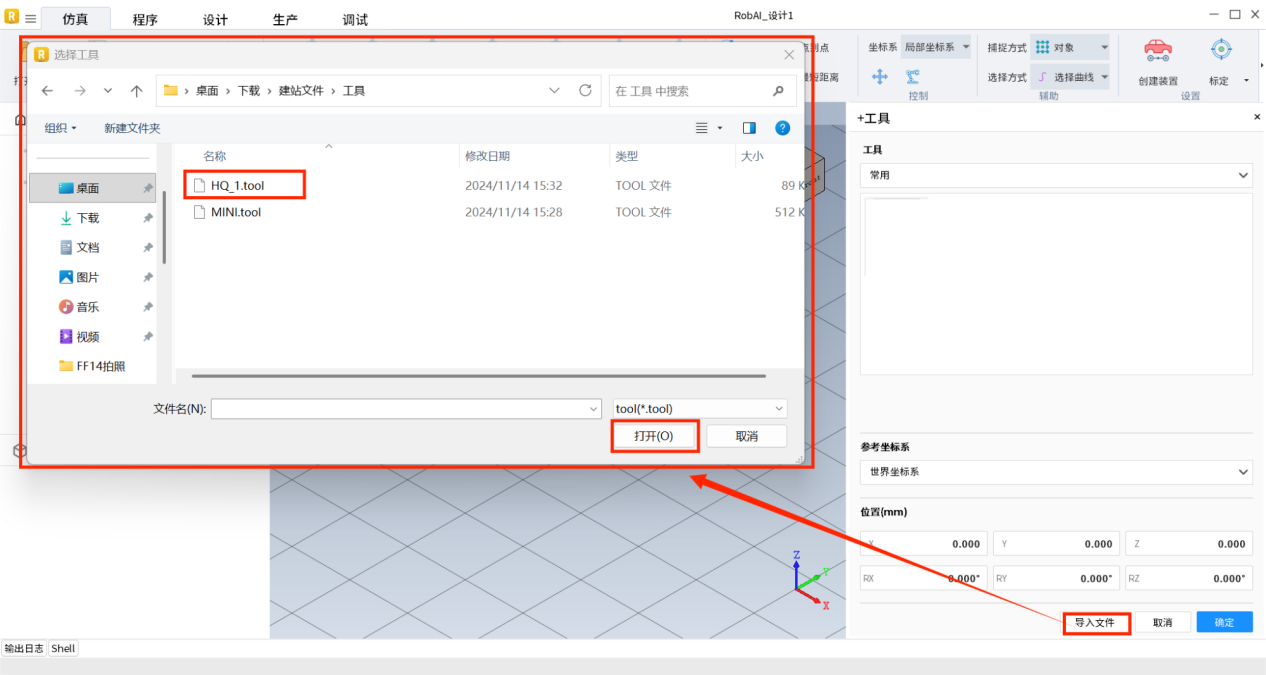Toggle the preview pane icon
The image size is (1266, 675).
point(749,128)
